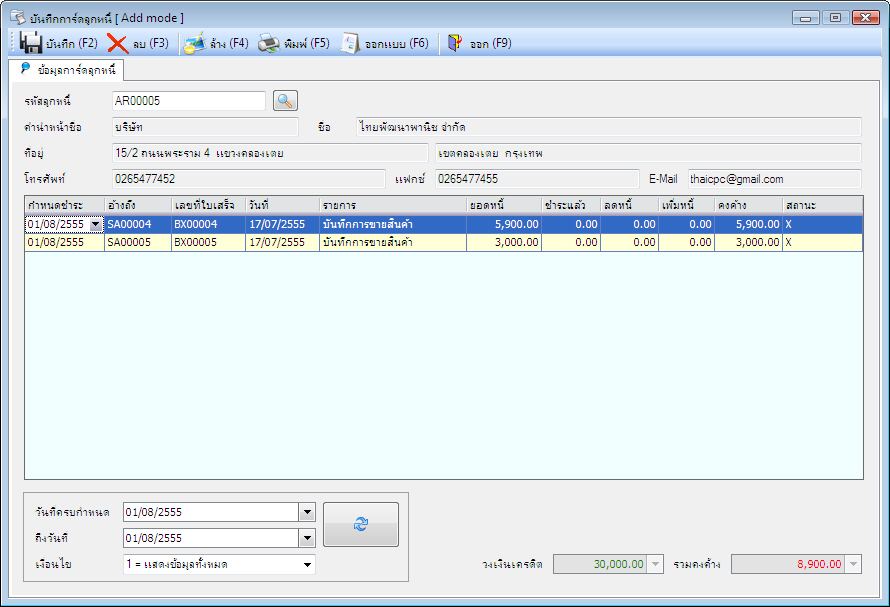Click the credit limit value 30,000.00
The height and width of the screenshot is (607, 890).
click(619, 564)
